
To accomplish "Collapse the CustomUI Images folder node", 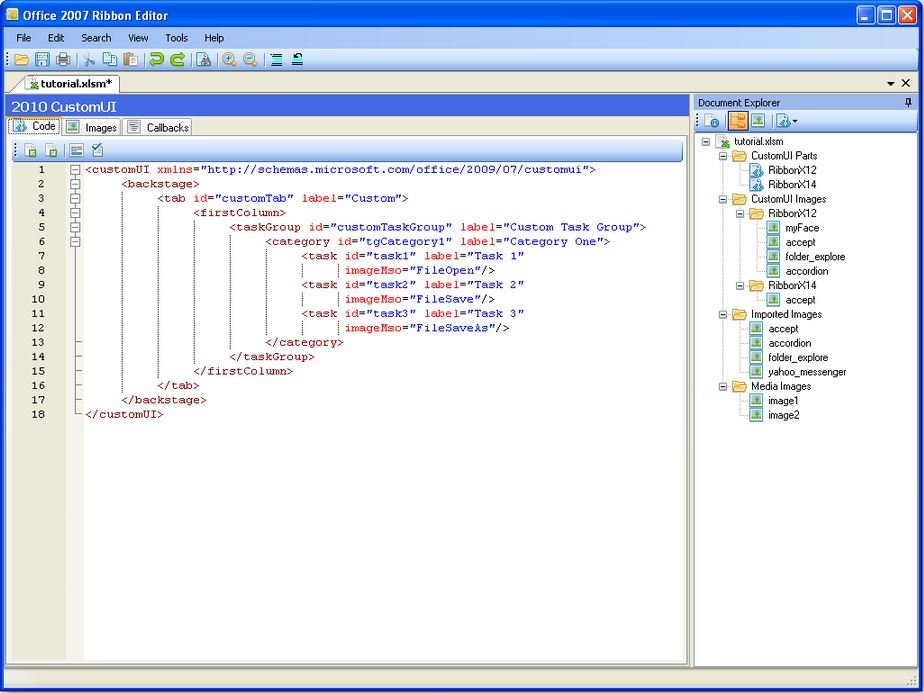I will point(723,199).
